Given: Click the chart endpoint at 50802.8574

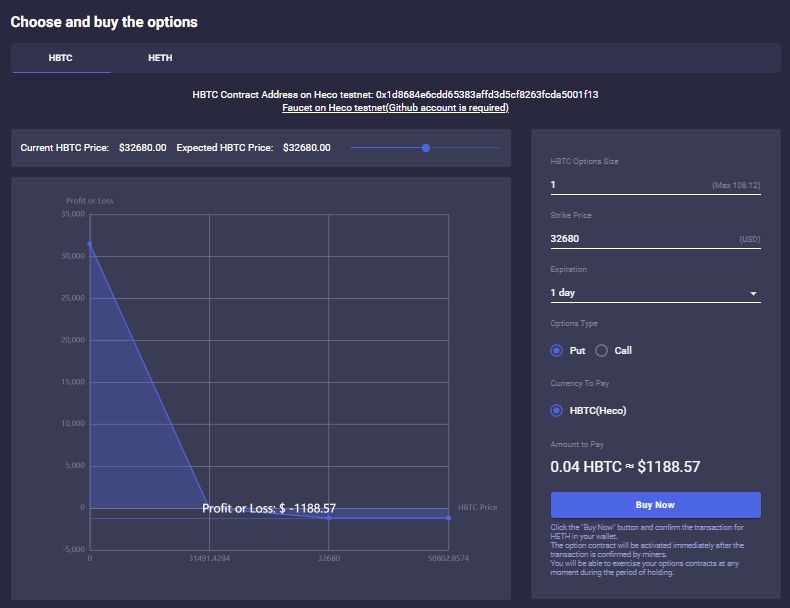Looking at the screenshot, I should (x=448, y=518).
